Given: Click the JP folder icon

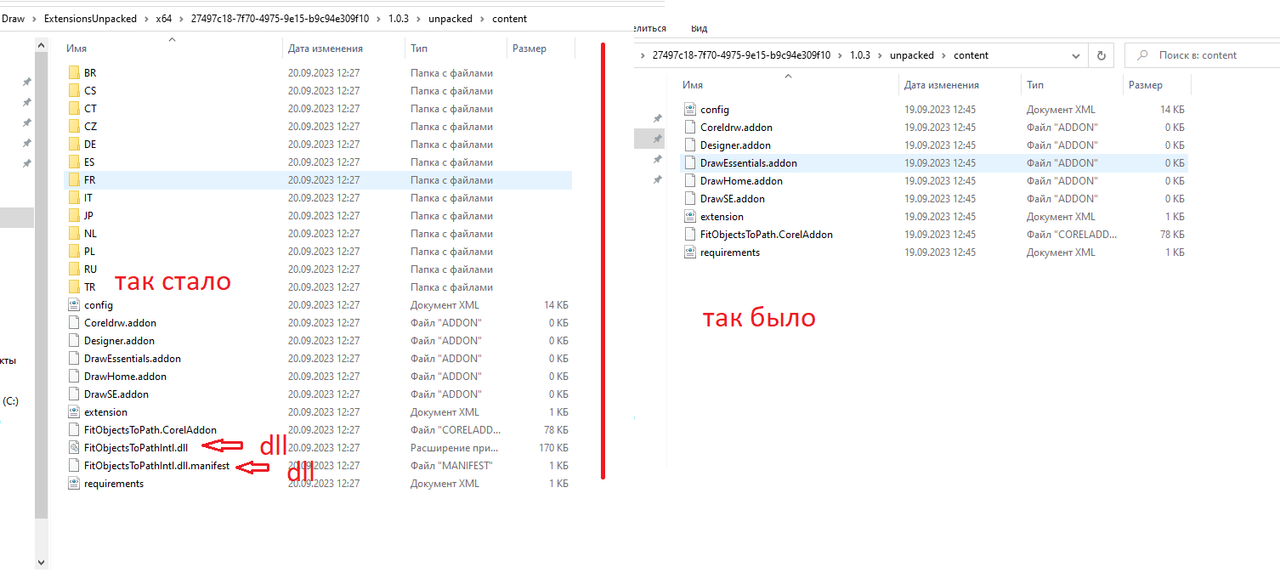Looking at the screenshot, I should 74,216.
